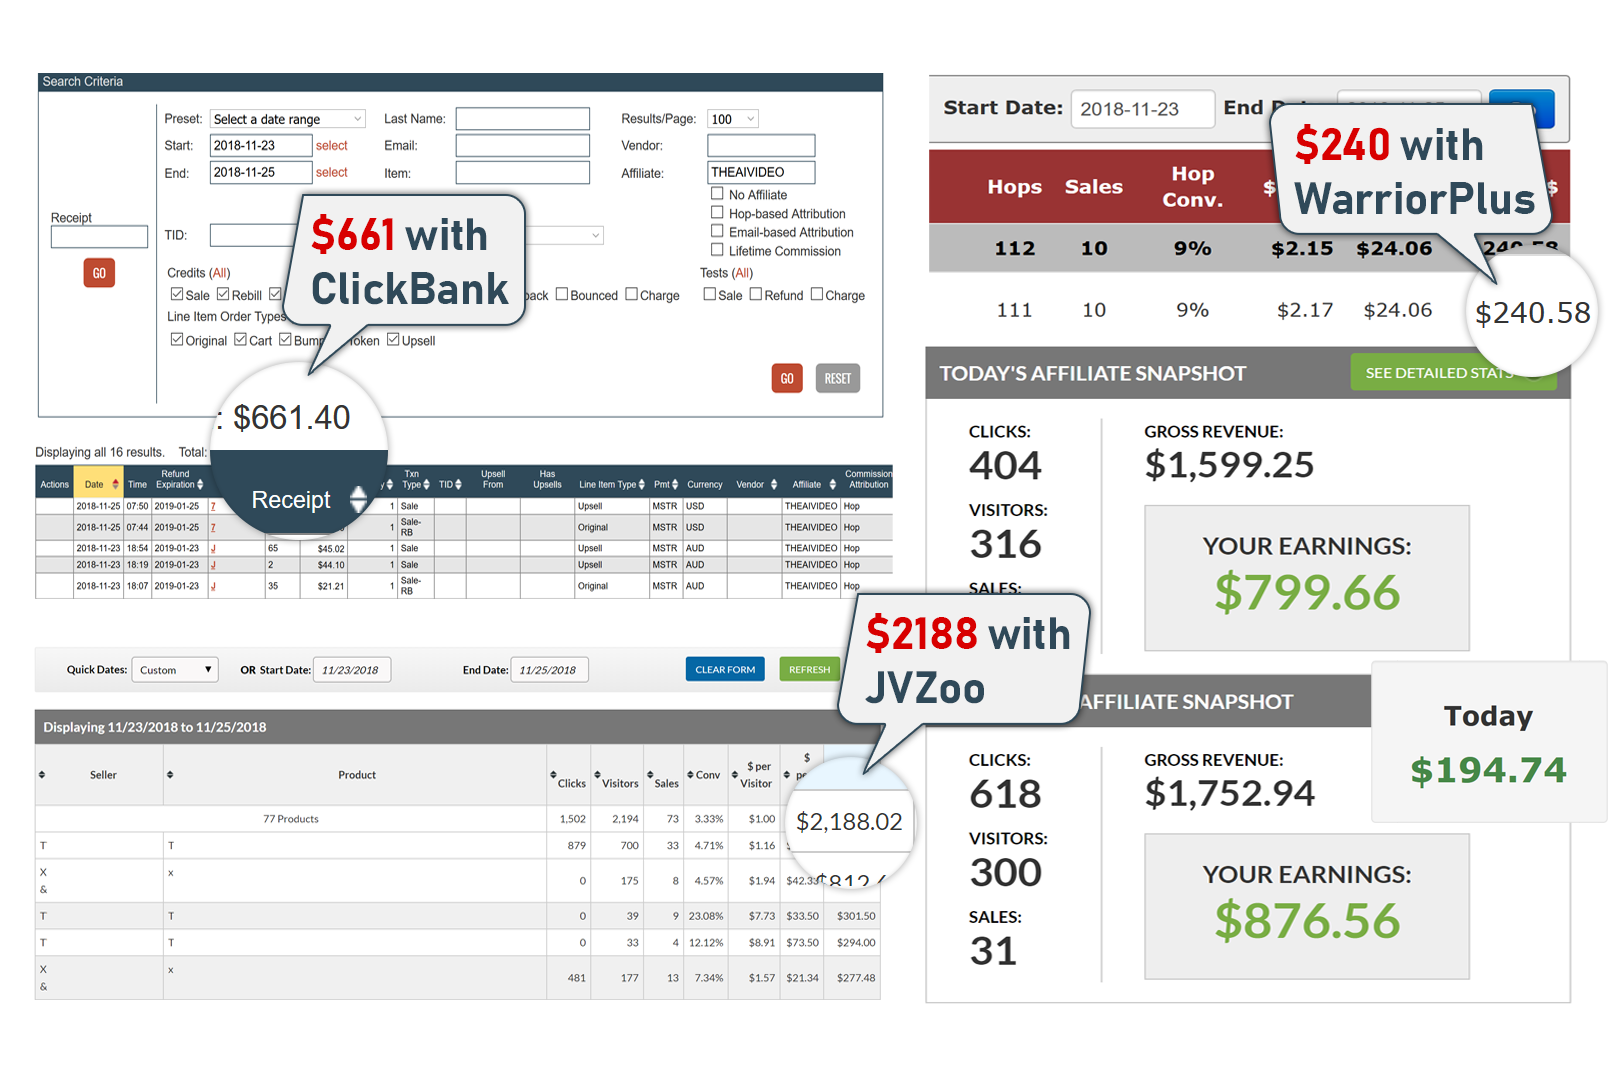Click JVZoo End Date field 11/25/2018

pos(549,670)
